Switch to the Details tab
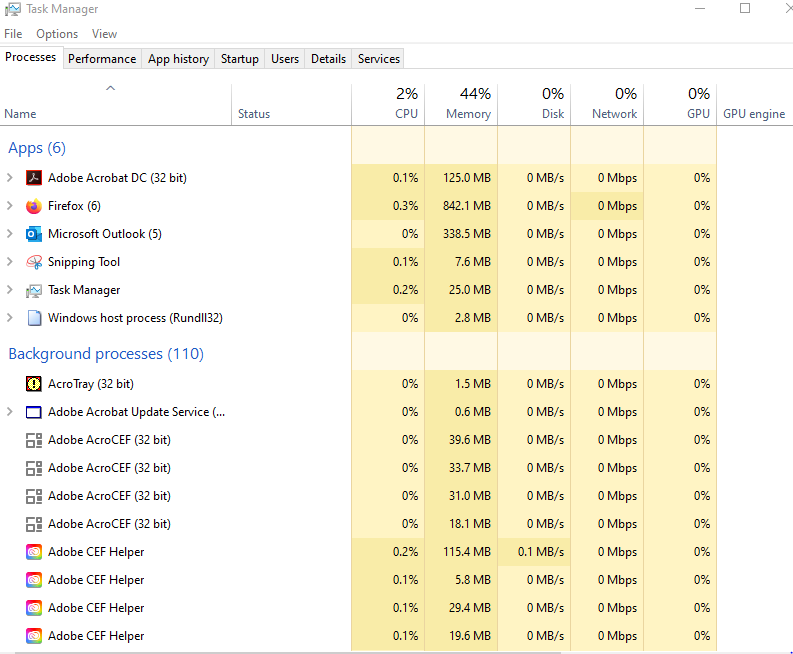Image resolution: width=793 pixels, height=654 pixels. (328, 59)
